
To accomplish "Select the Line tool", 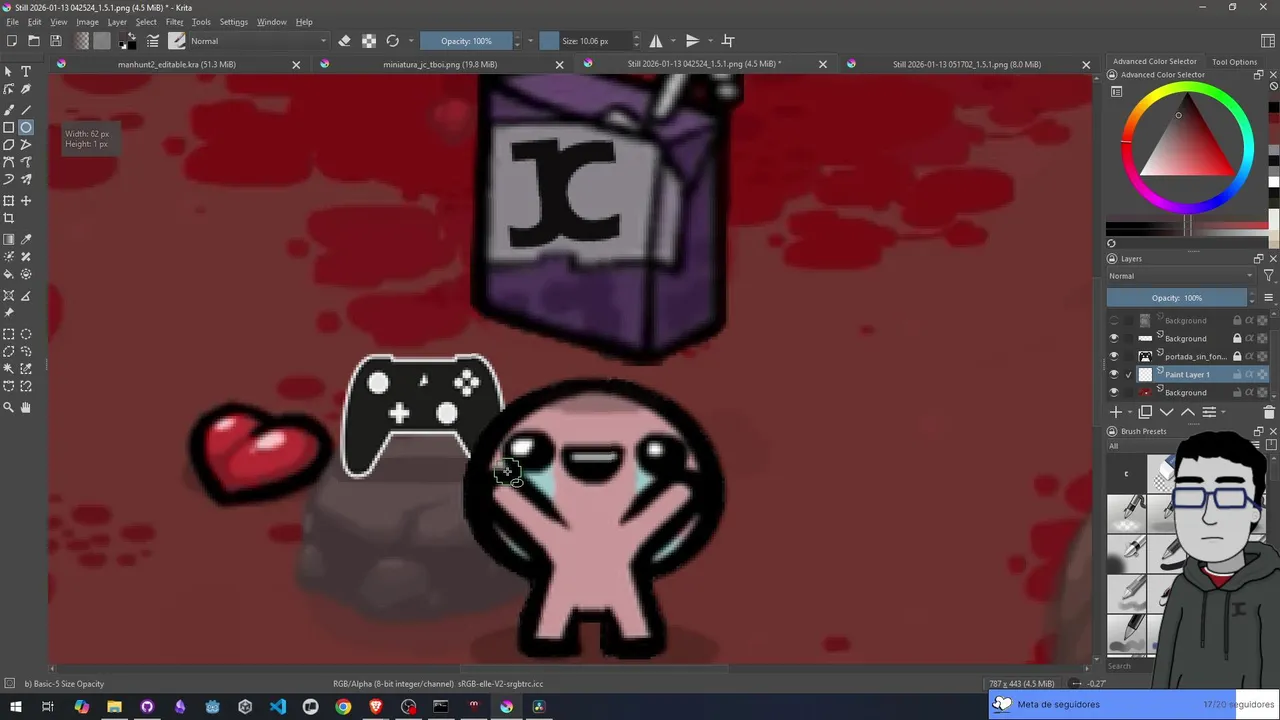I will pyautogui.click(x=26, y=110).
